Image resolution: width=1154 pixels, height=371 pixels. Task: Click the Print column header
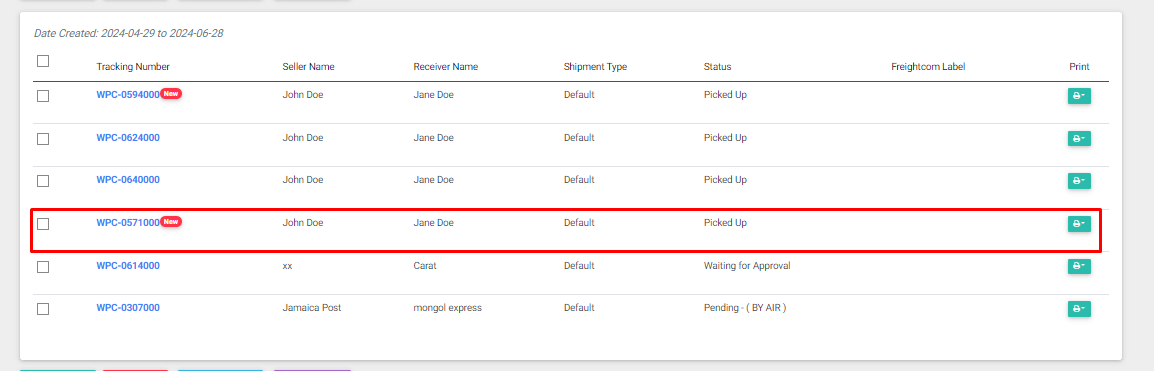(1079, 67)
